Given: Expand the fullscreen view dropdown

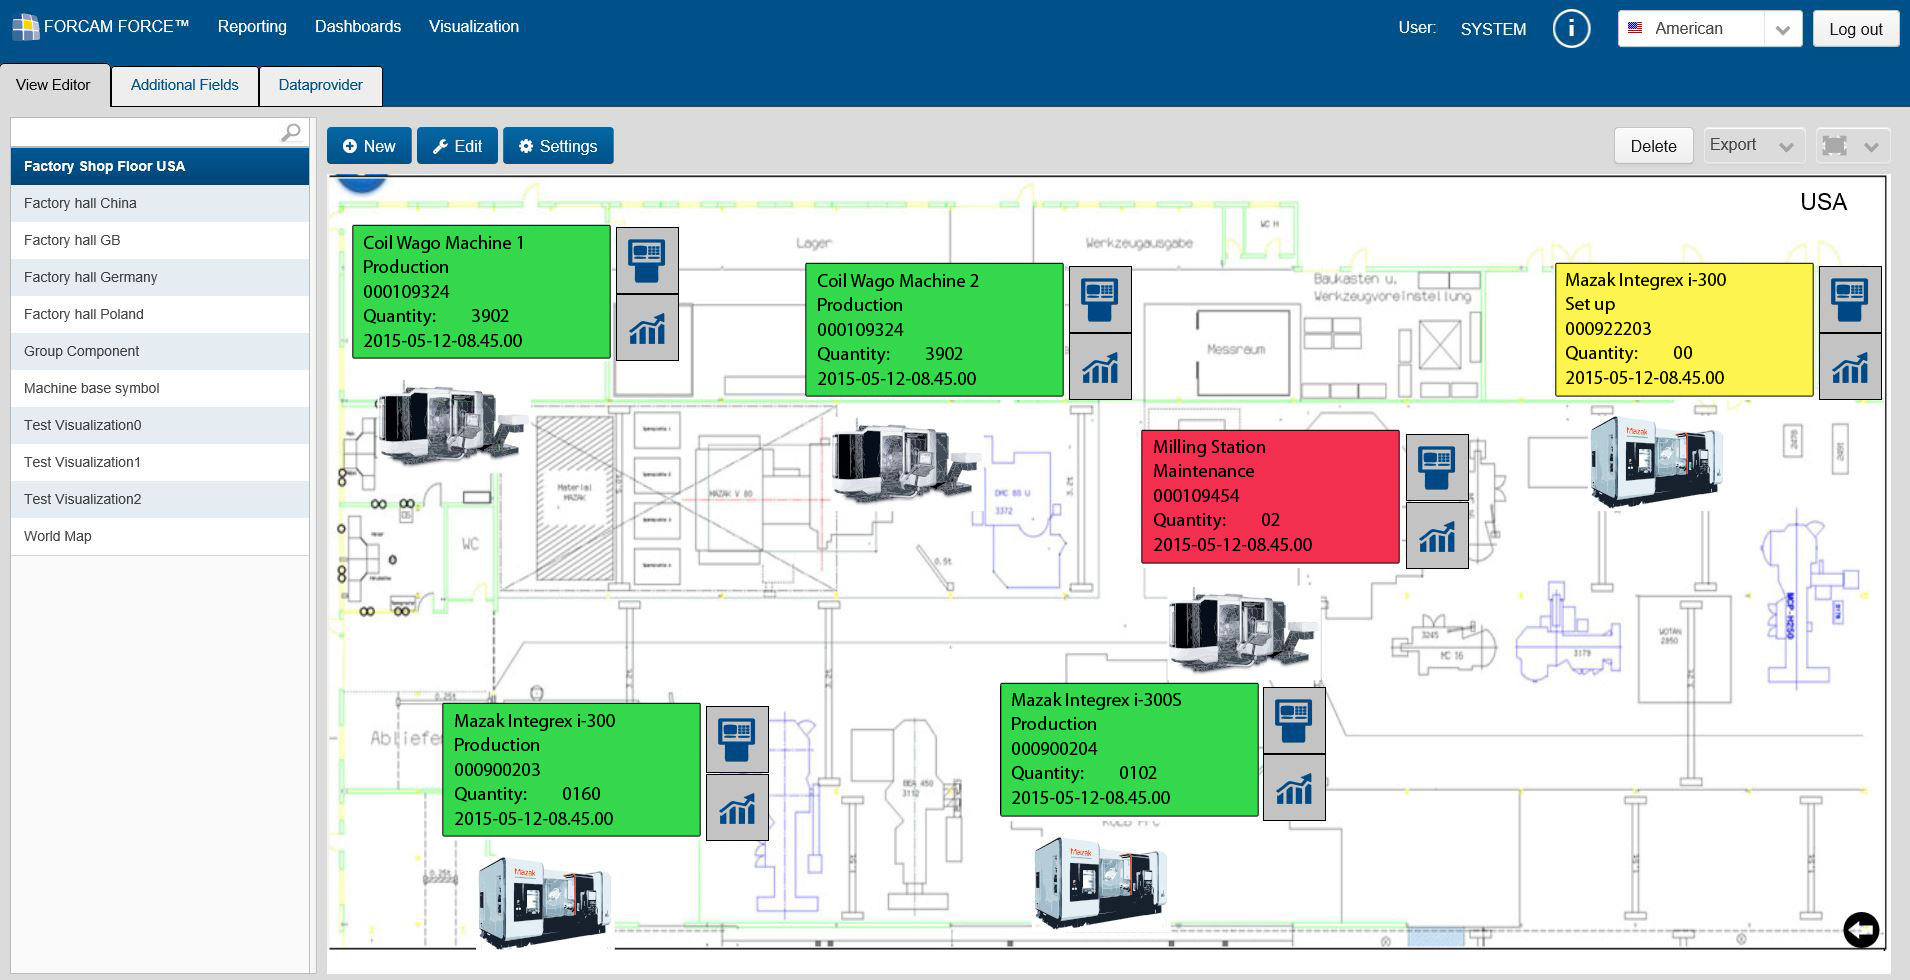Looking at the screenshot, I should click(x=1871, y=146).
